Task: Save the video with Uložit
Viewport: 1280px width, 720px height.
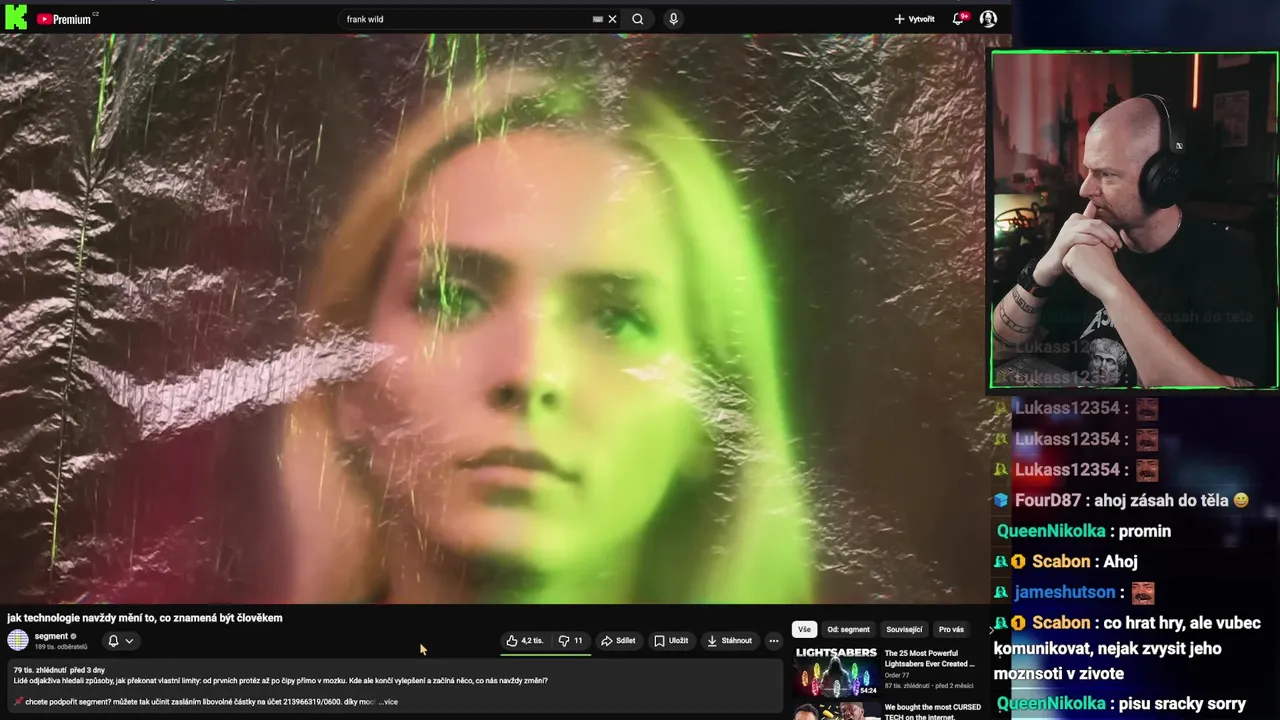Action: click(671, 641)
